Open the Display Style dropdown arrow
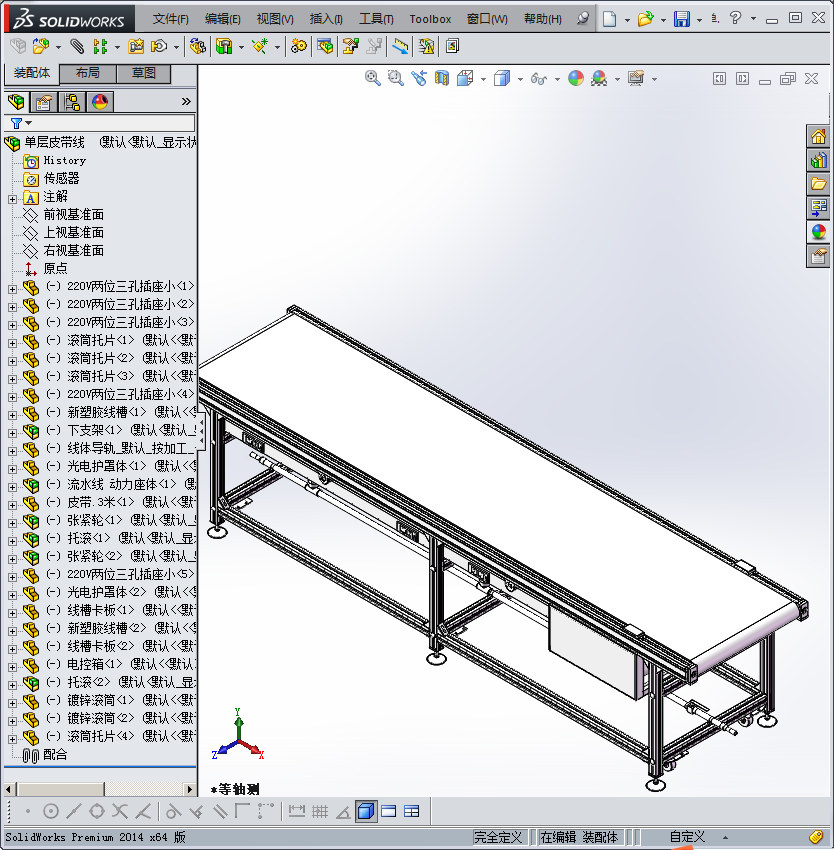This screenshot has width=834, height=850. pos(520,79)
